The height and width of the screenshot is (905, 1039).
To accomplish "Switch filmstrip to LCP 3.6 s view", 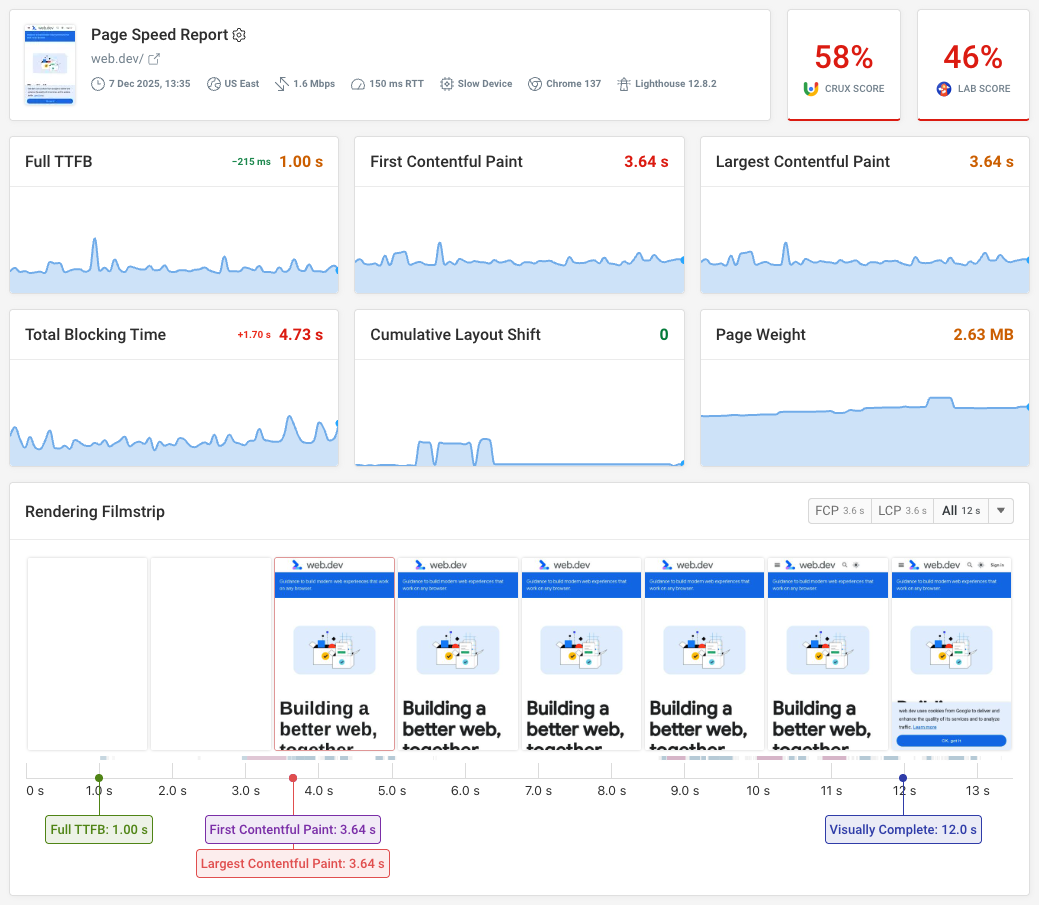I will [902, 510].
